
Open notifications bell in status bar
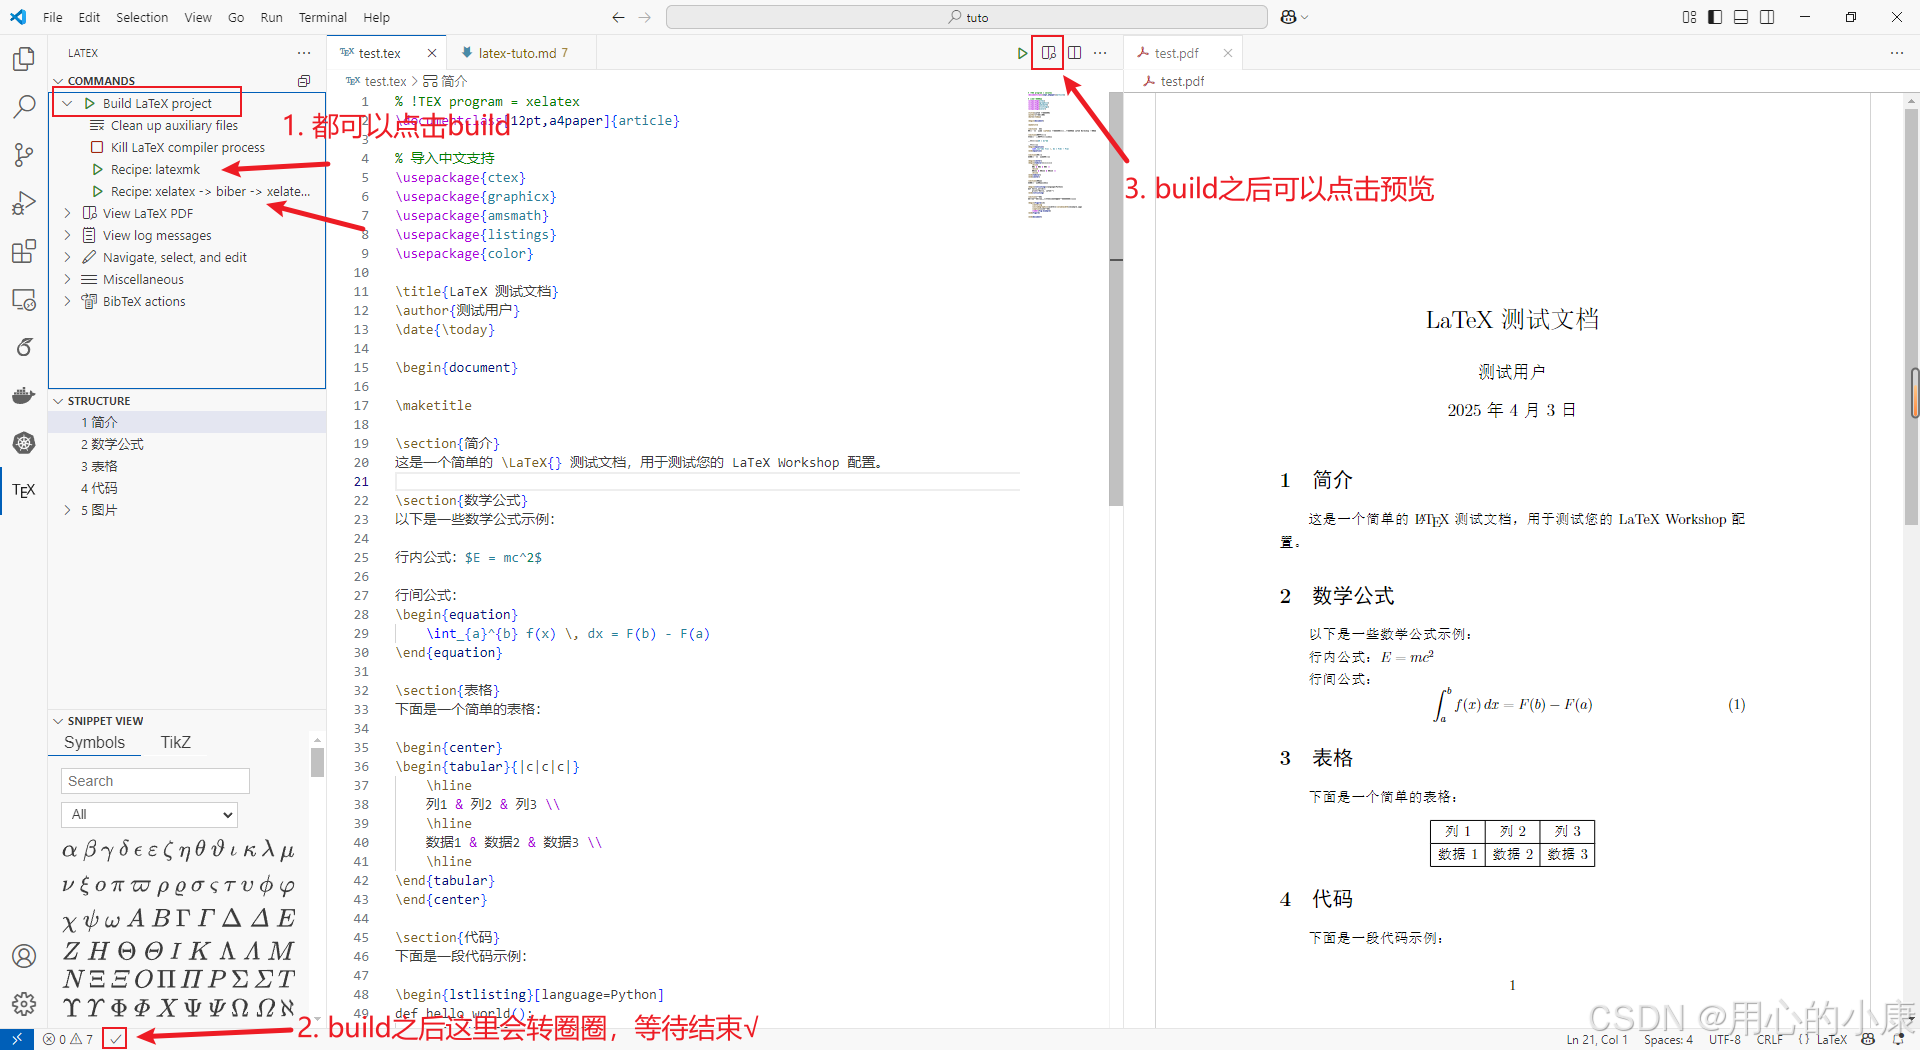pyautogui.click(x=1898, y=1039)
